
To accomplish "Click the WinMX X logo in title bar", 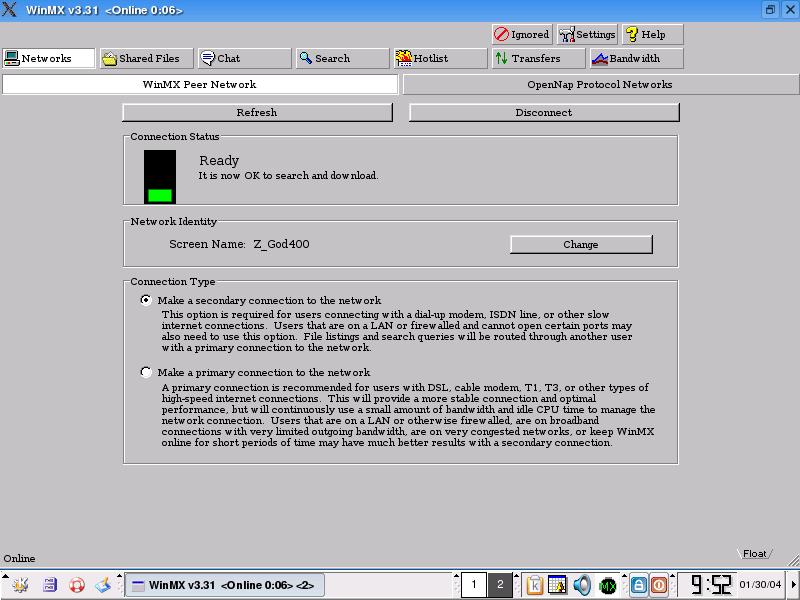I will click(9, 10).
